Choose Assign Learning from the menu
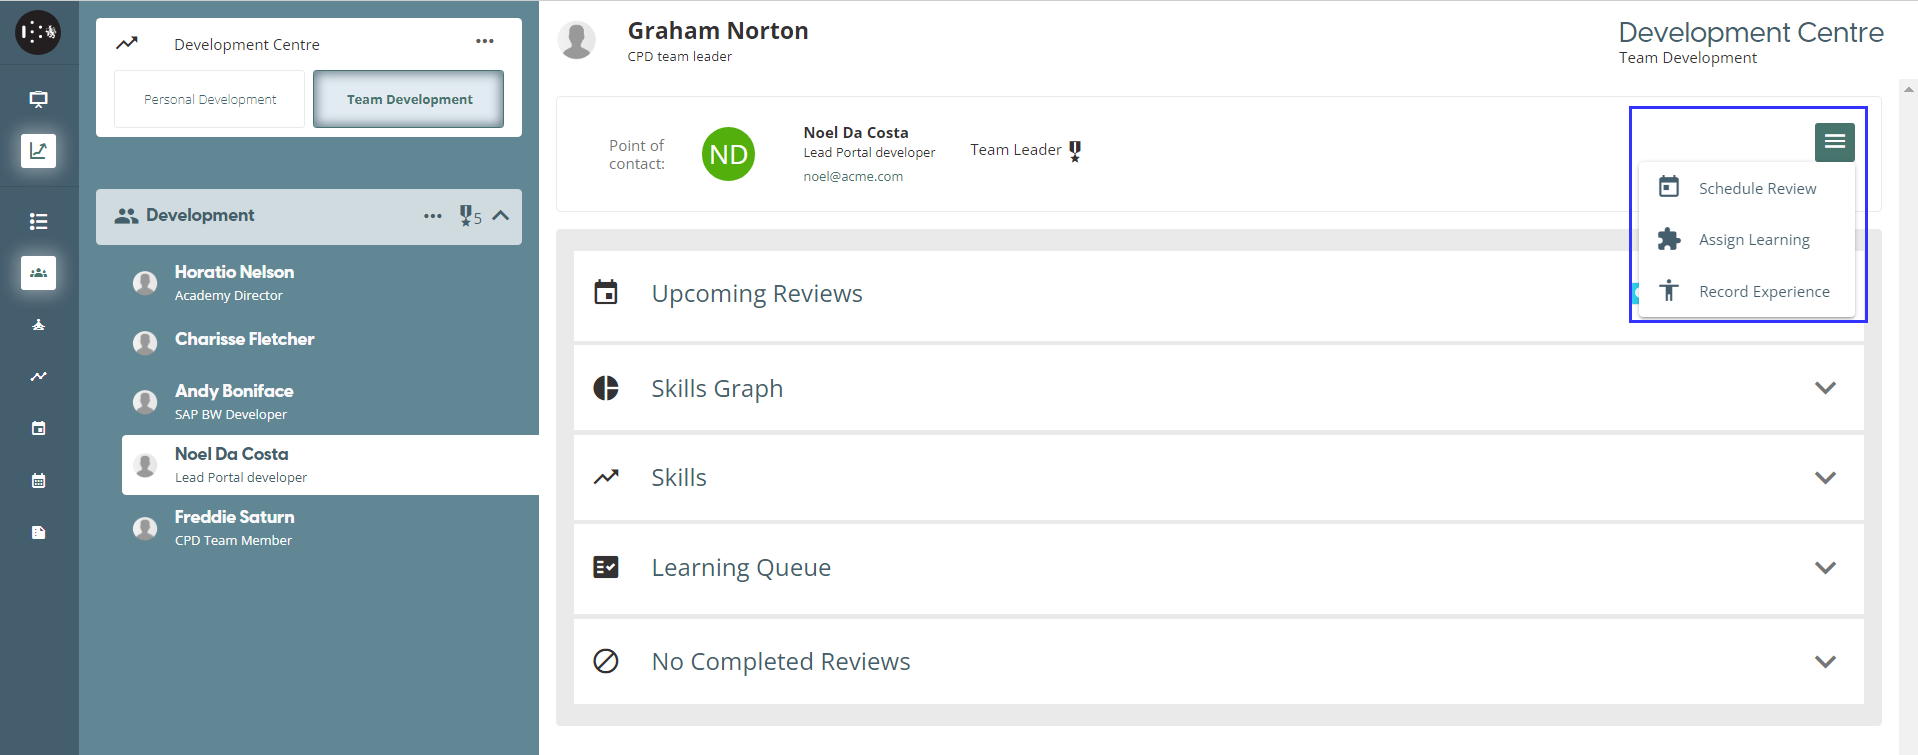The height and width of the screenshot is (755, 1918). coord(1753,240)
